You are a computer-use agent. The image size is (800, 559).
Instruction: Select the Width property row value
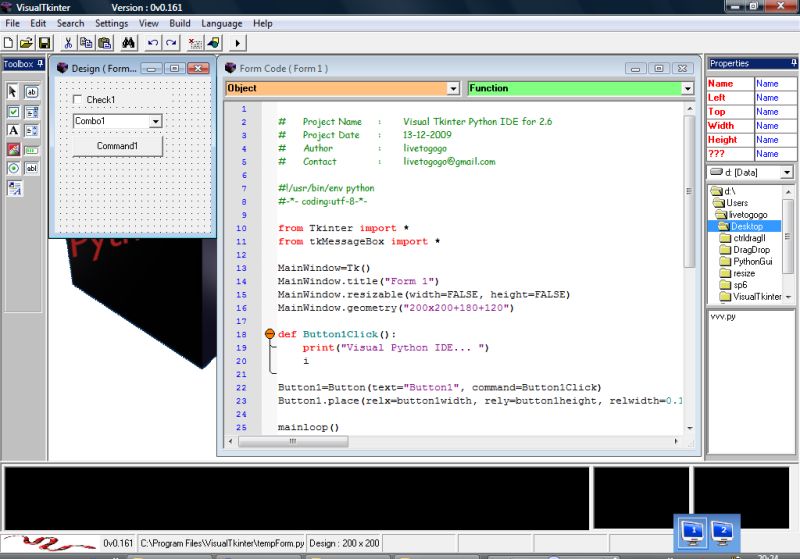point(775,125)
